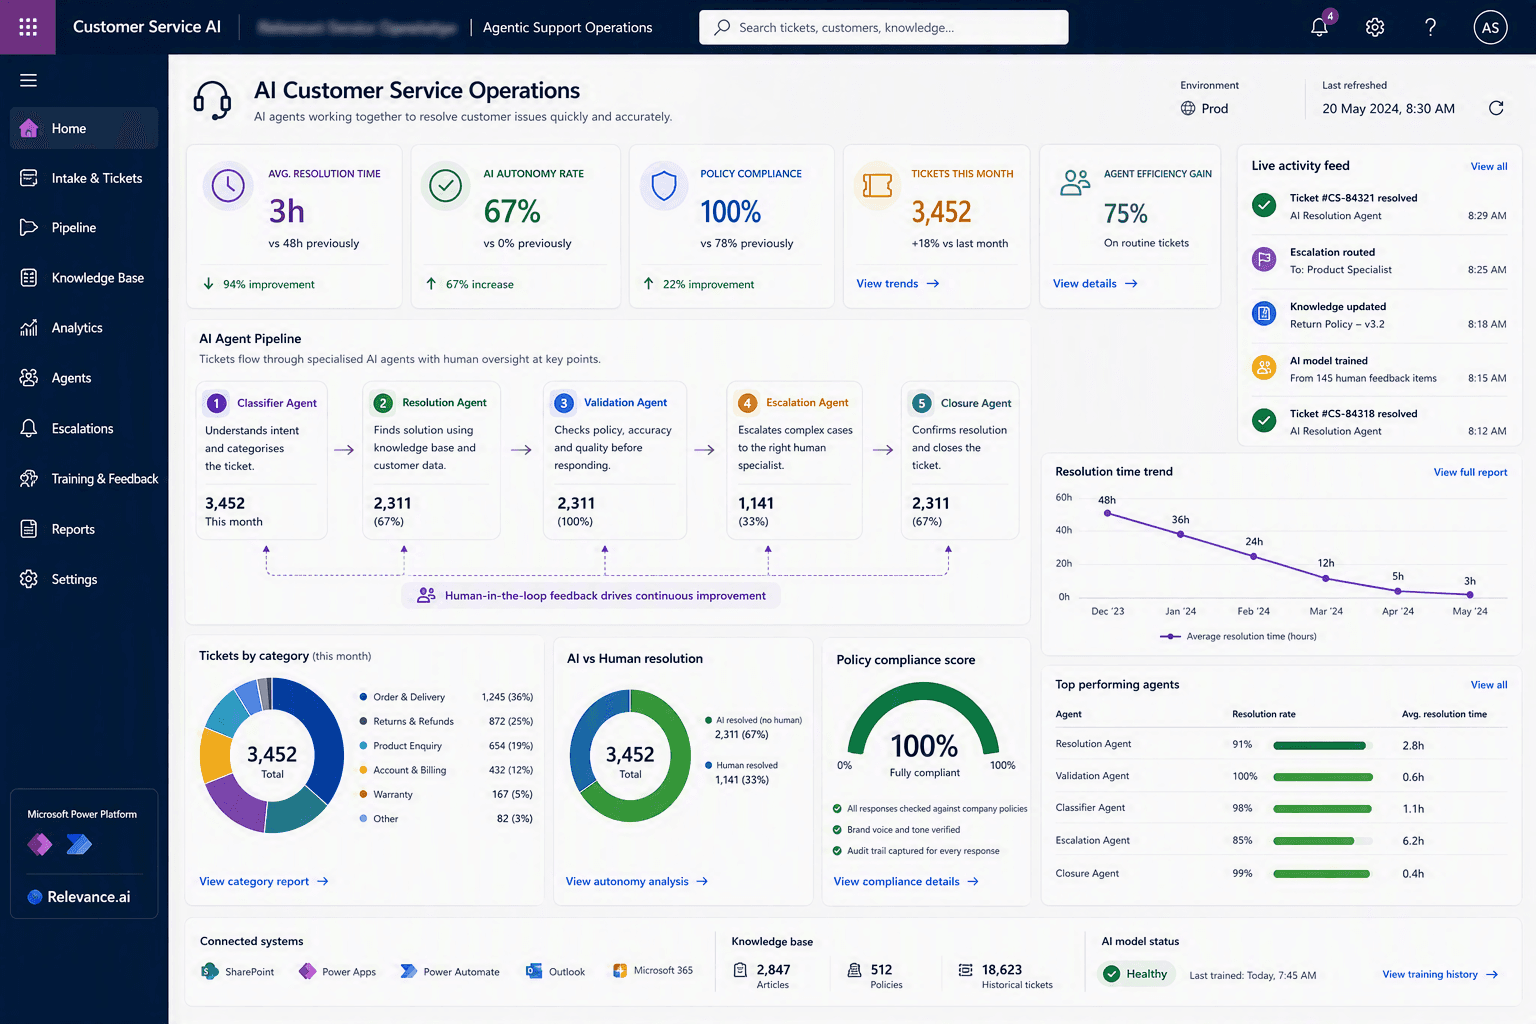Click the Historical tickets icon

[x=966, y=970]
